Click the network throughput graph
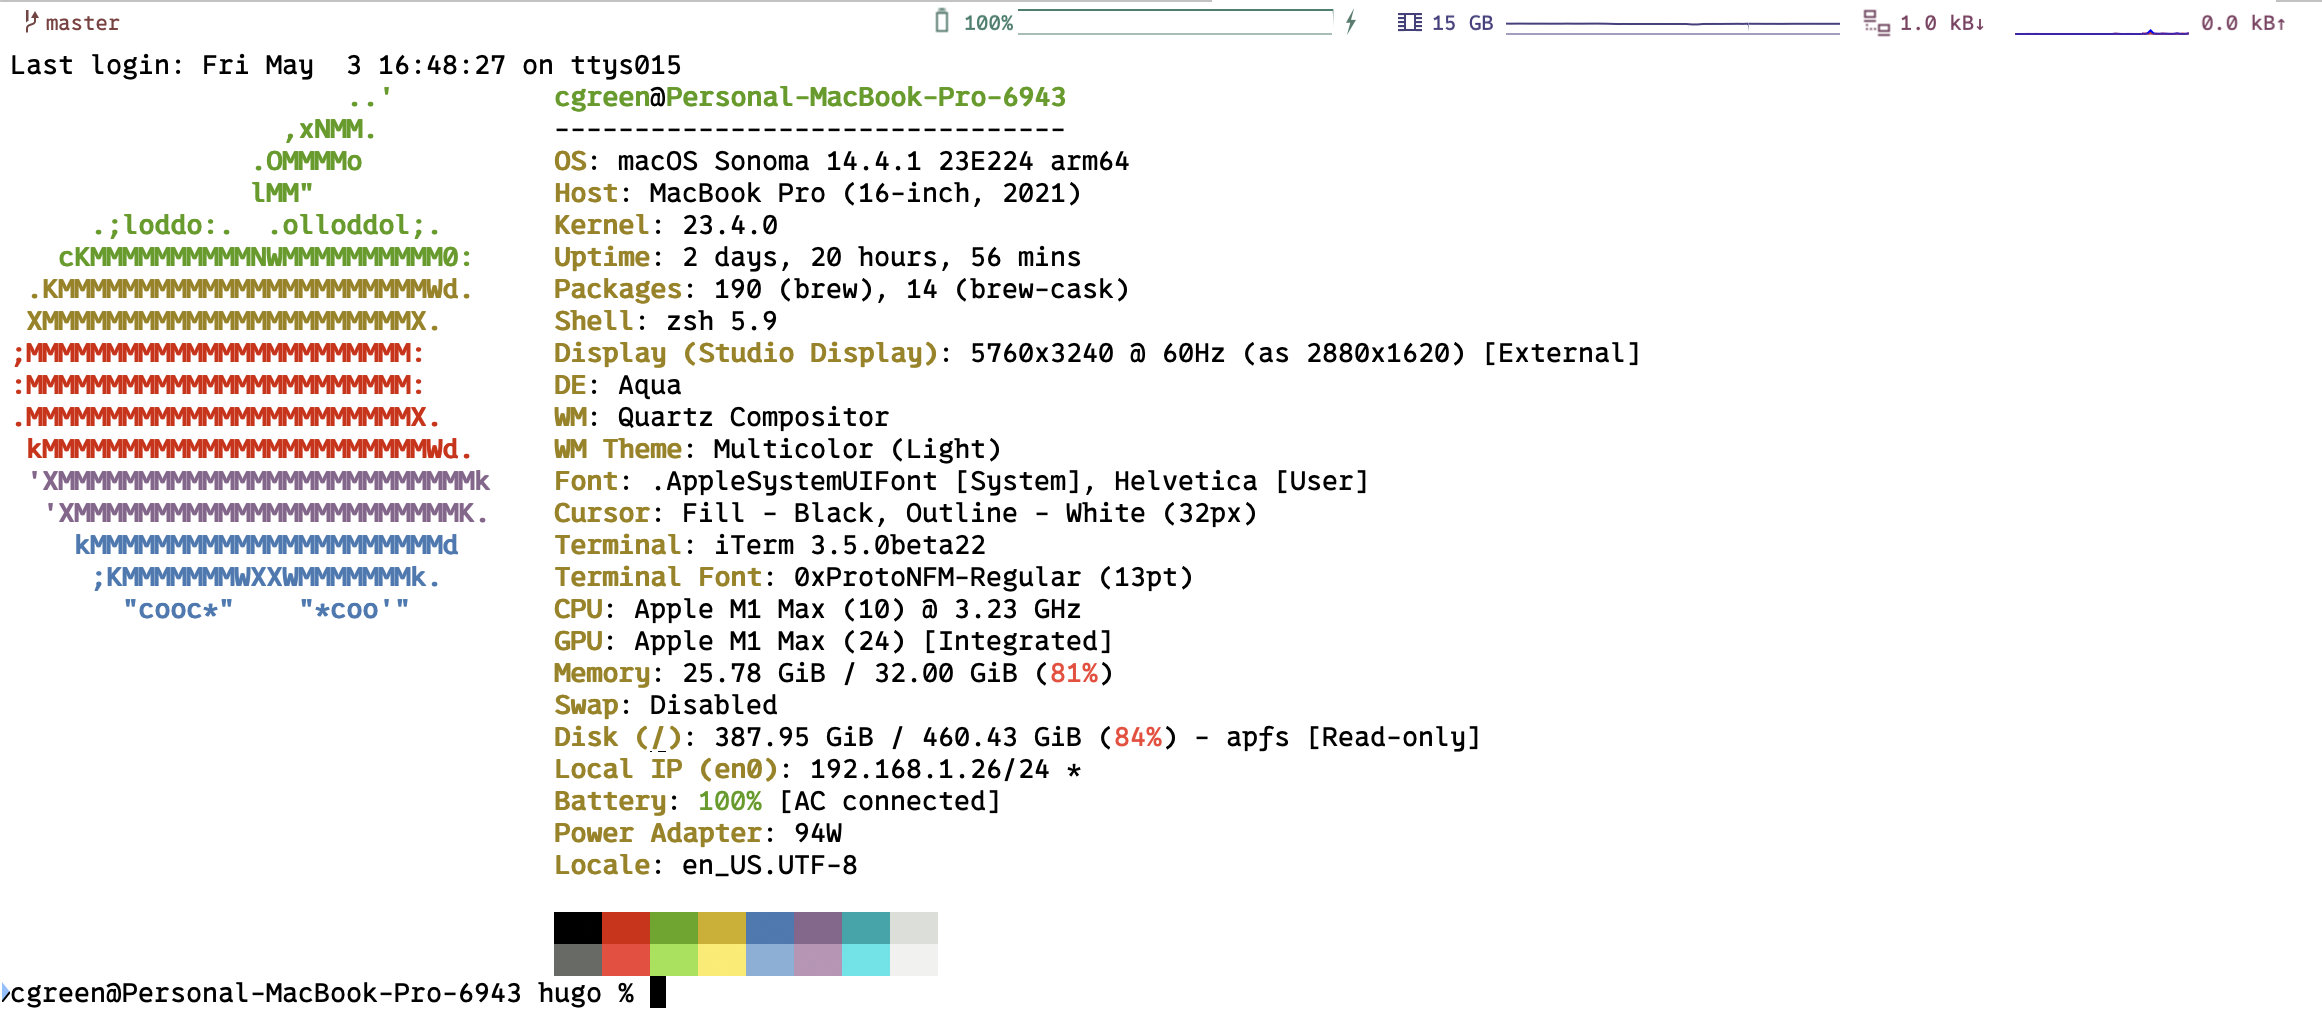The width and height of the screenshot is (2322, 1036). [x=2100, y=30]
